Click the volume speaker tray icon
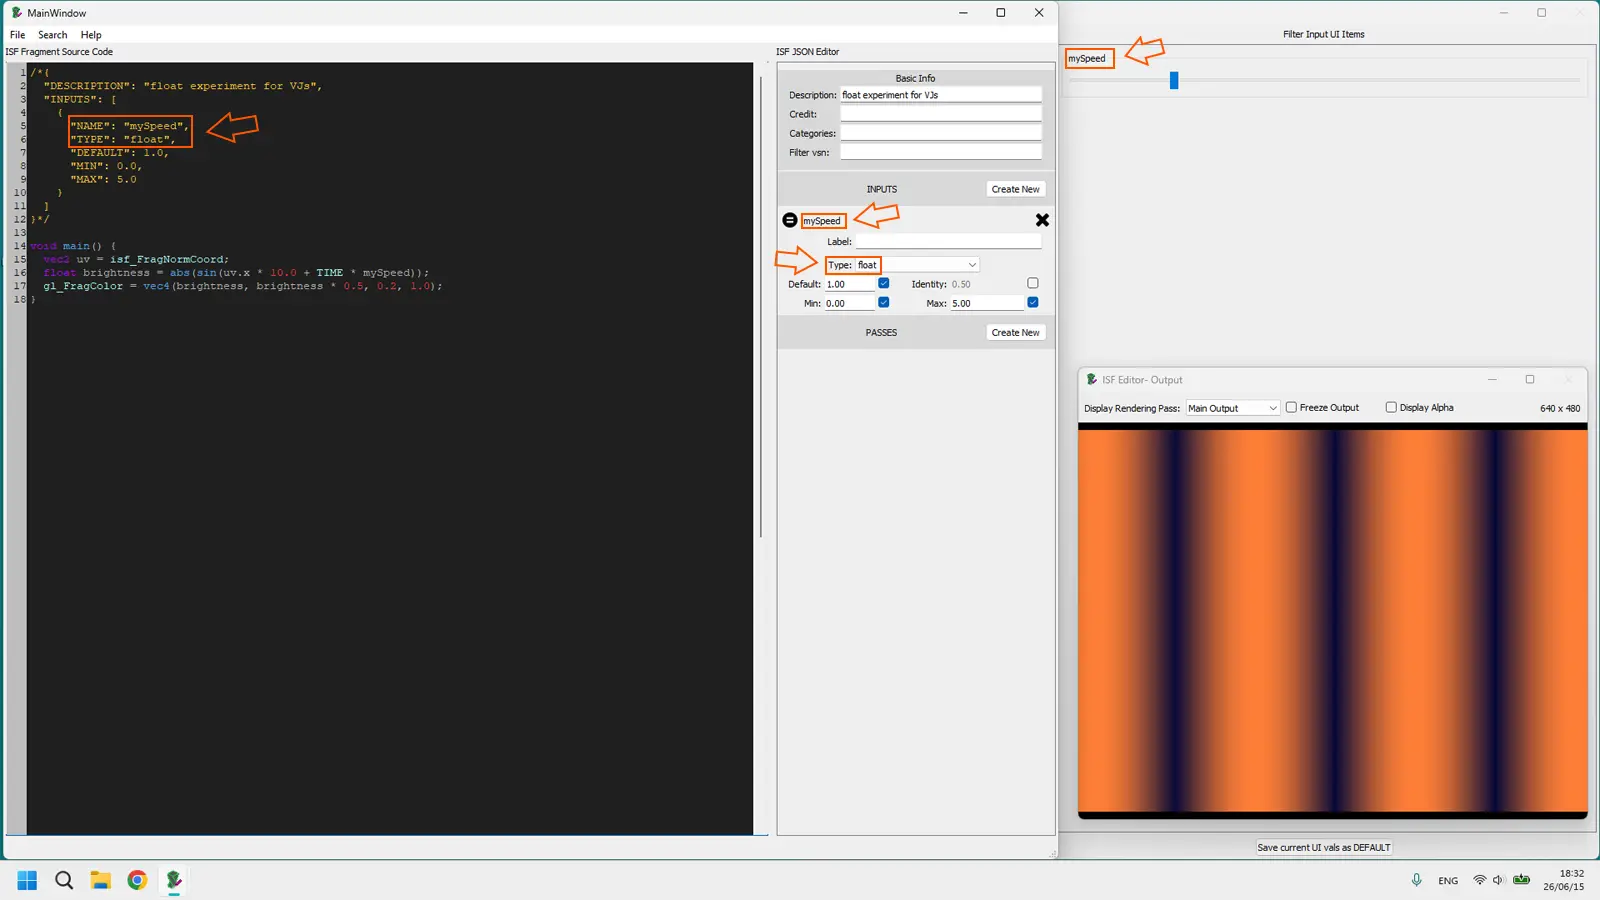 1498,880
